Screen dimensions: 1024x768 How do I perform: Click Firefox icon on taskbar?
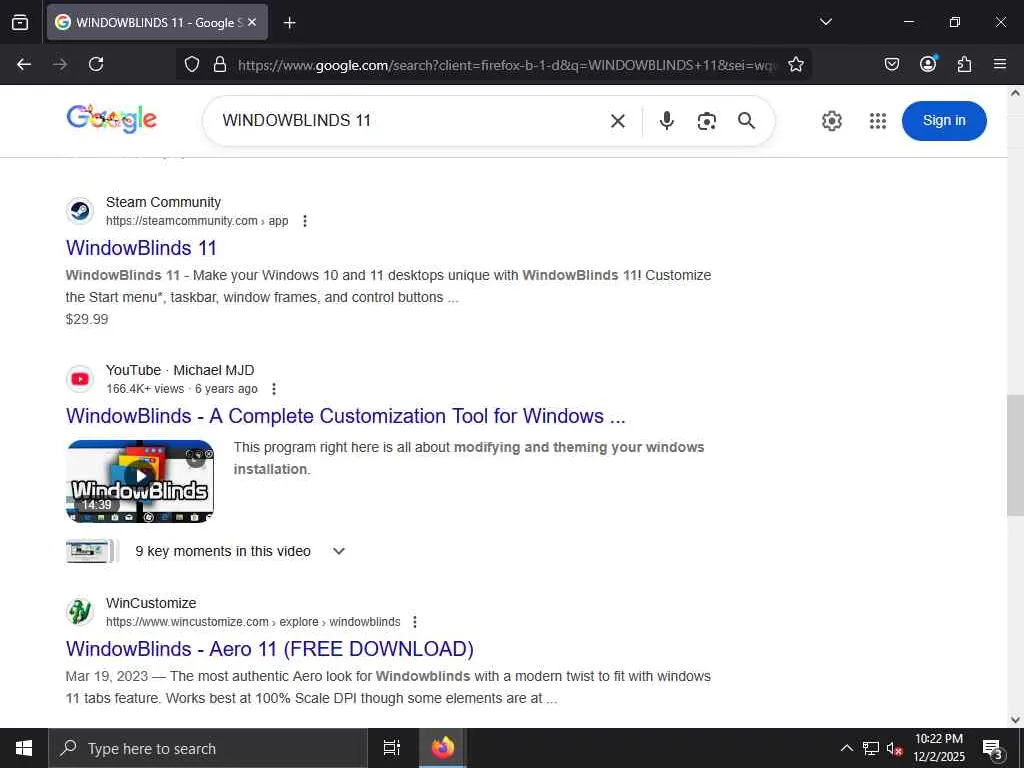(442, 748)
